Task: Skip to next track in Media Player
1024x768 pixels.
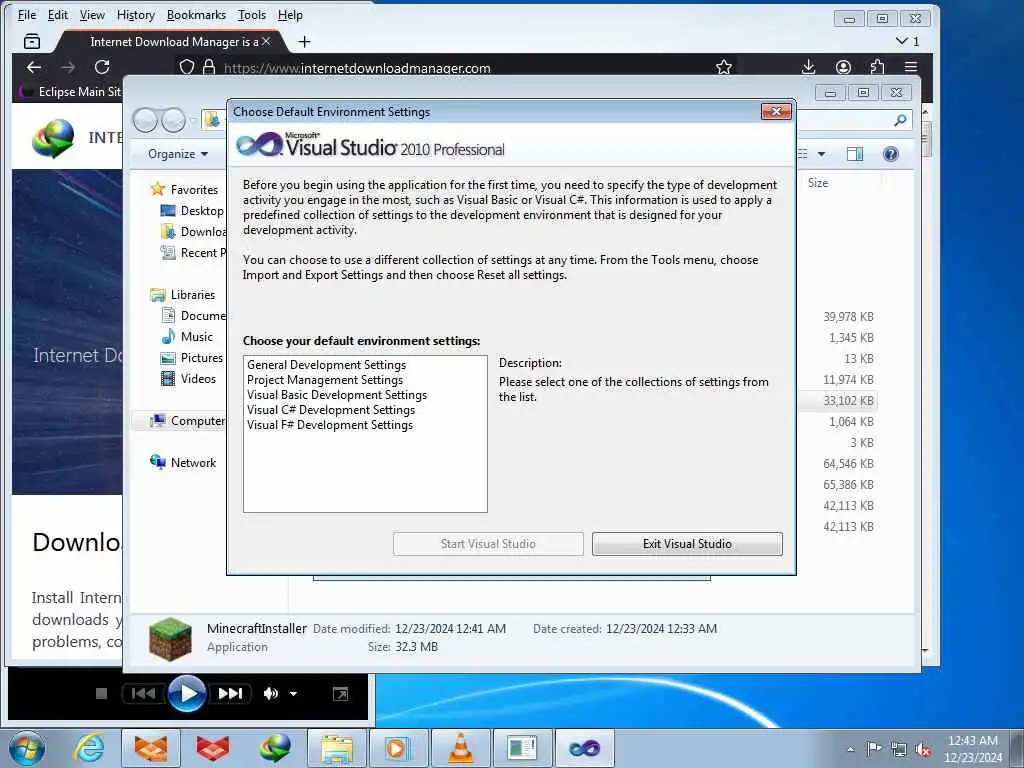Action: (x=230, y=693)
